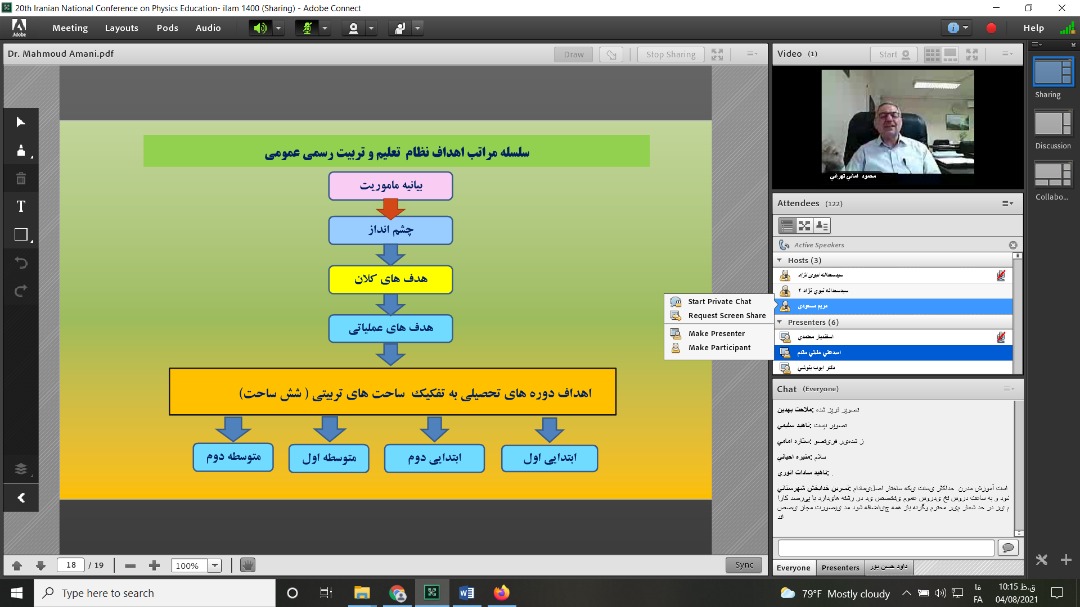Click the send chat message icon
Image resolution: width=1080 pixels, height=607 pixels.
click(1007, 547)
